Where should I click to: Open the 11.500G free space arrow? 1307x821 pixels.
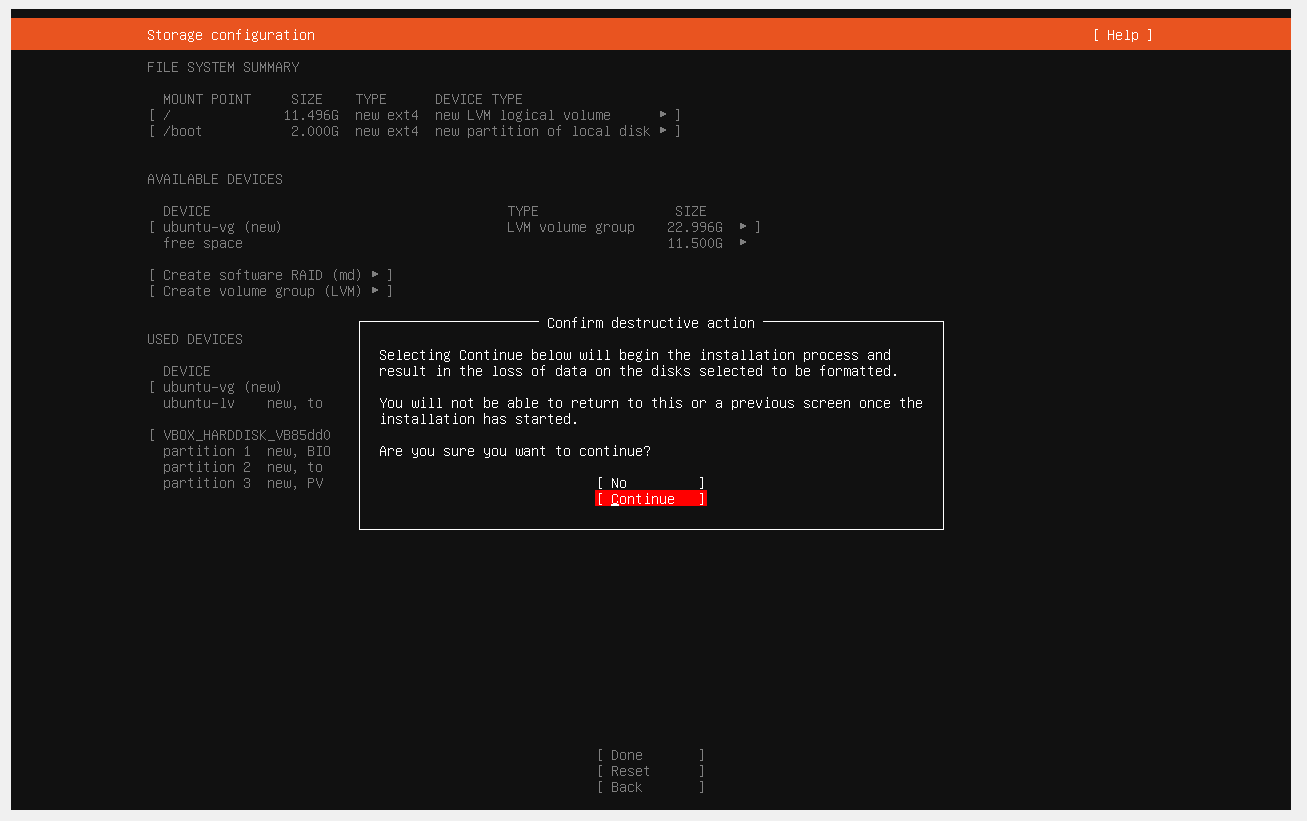coord(743,243)
